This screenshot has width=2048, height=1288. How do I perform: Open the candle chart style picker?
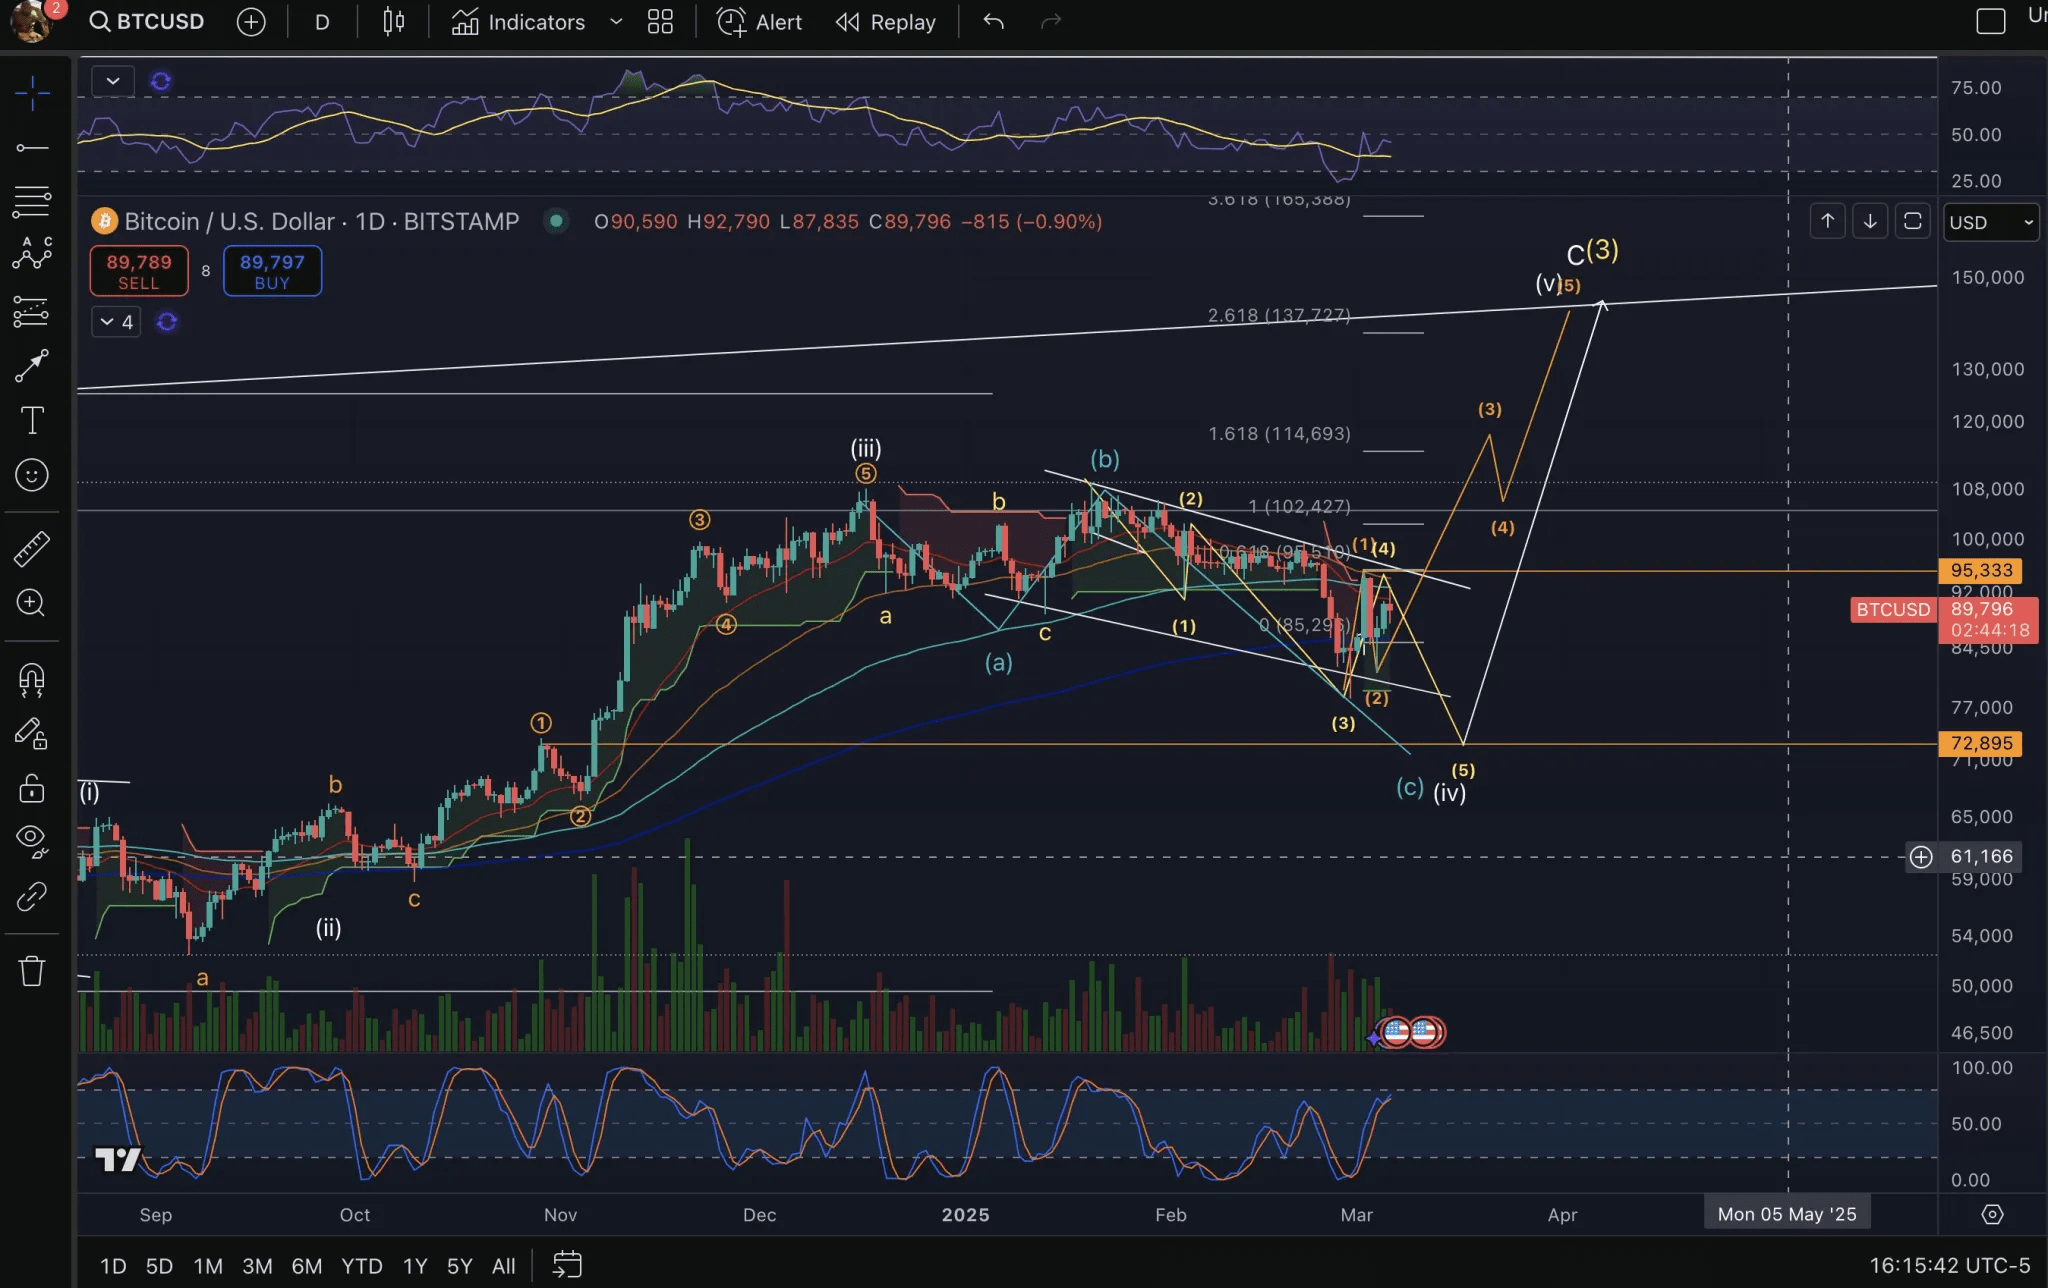point(392,21)
